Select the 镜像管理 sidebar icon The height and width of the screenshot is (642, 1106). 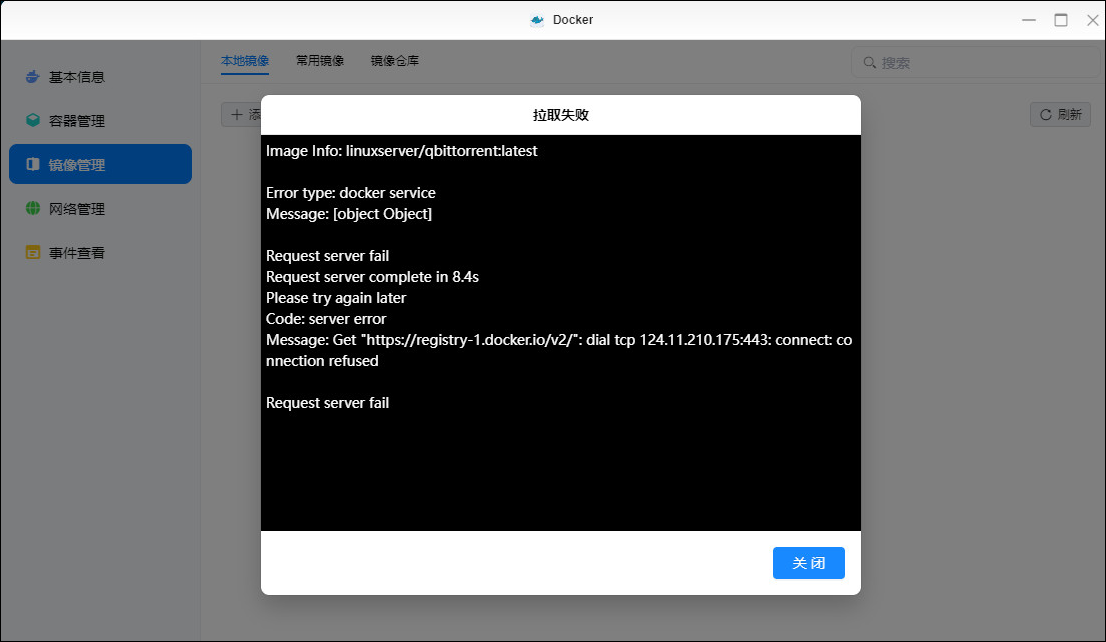[x=33, y=165]
